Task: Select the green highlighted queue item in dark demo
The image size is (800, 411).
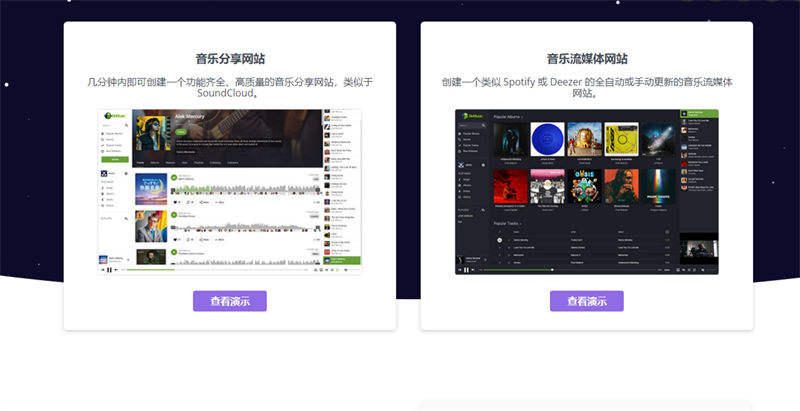Action: [x=698, y=113]
